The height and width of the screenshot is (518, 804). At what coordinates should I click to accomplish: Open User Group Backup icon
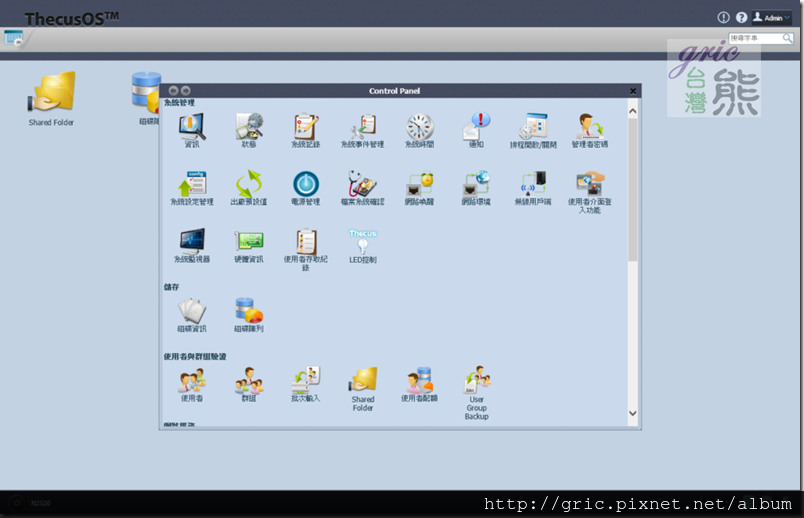(476, 393)
